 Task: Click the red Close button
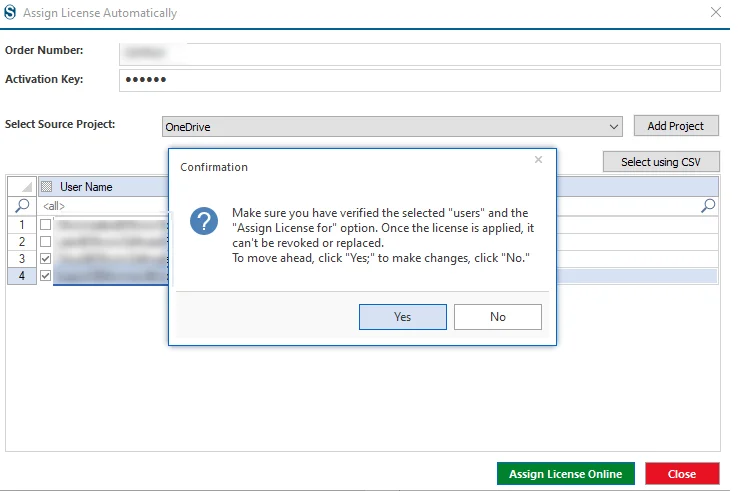682,473
